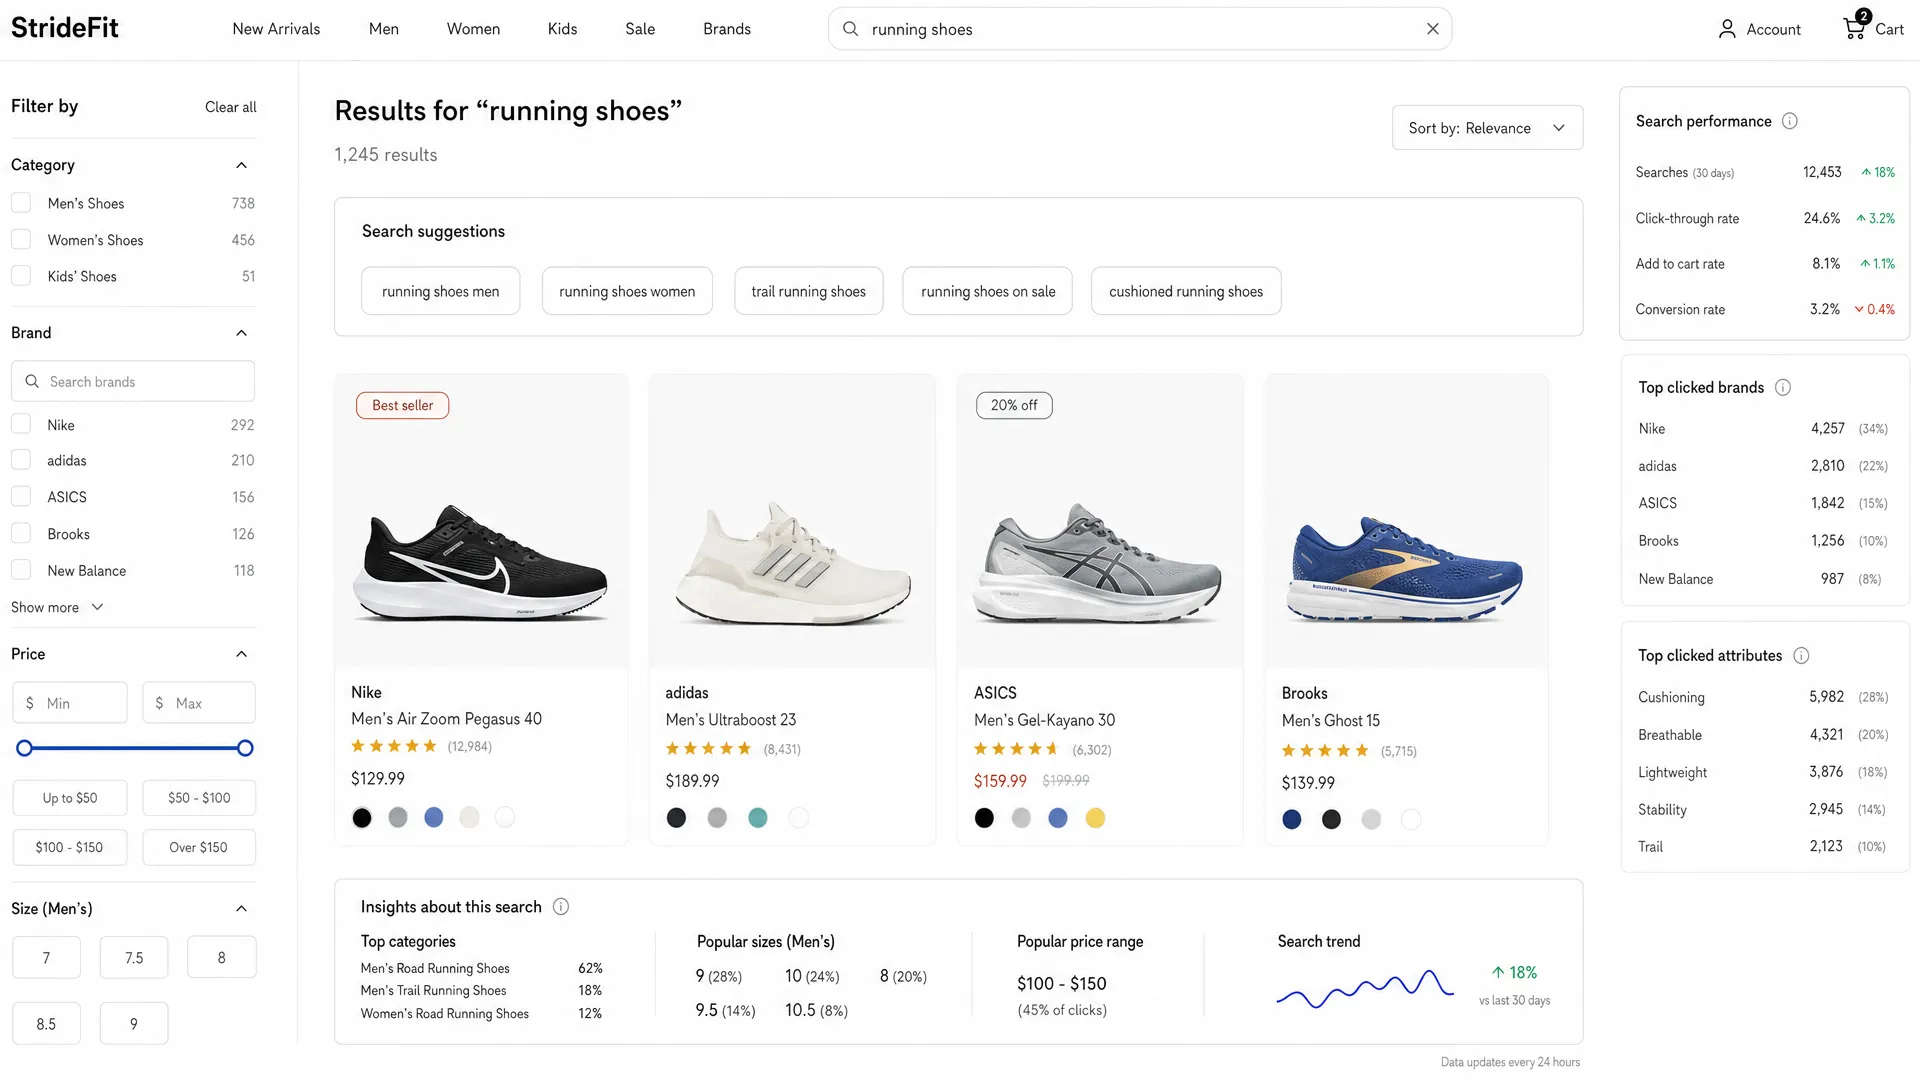This screenshot has width=1920, height=1088.
Task: Click the magnifier icon in Search brands field
Action: (x=32, y=382)
